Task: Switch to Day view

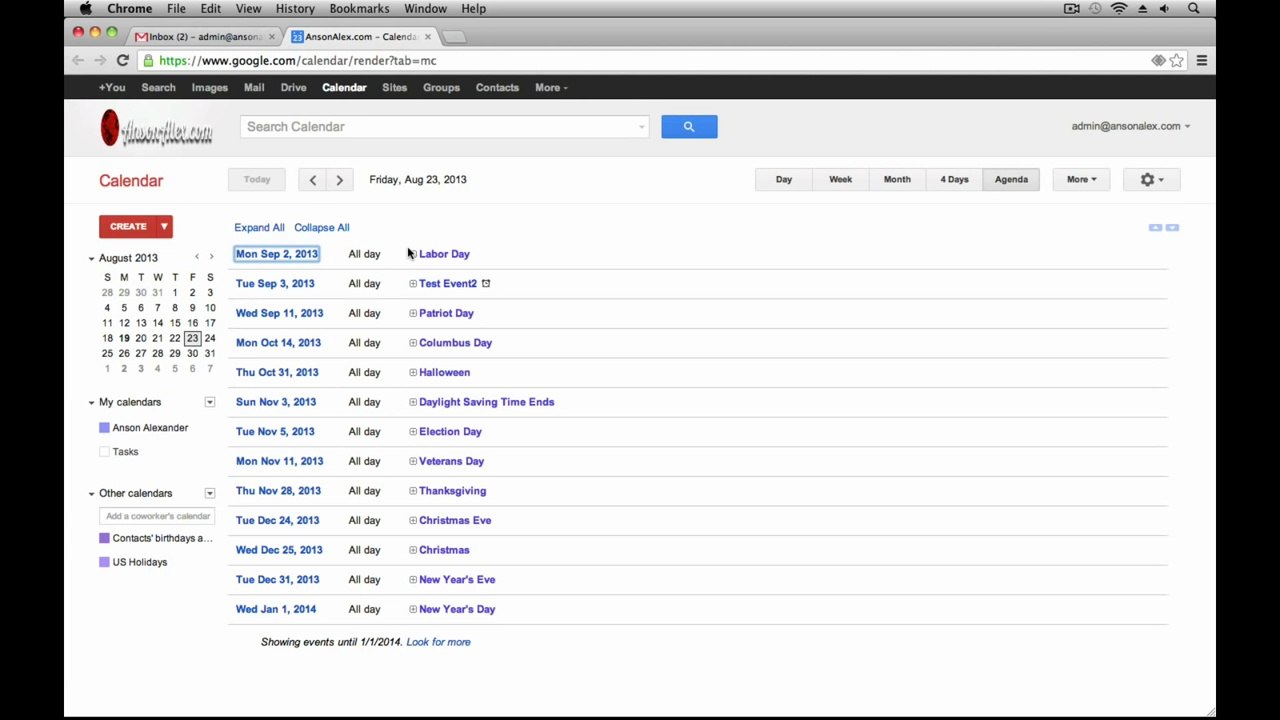Action: pos(784,180)
